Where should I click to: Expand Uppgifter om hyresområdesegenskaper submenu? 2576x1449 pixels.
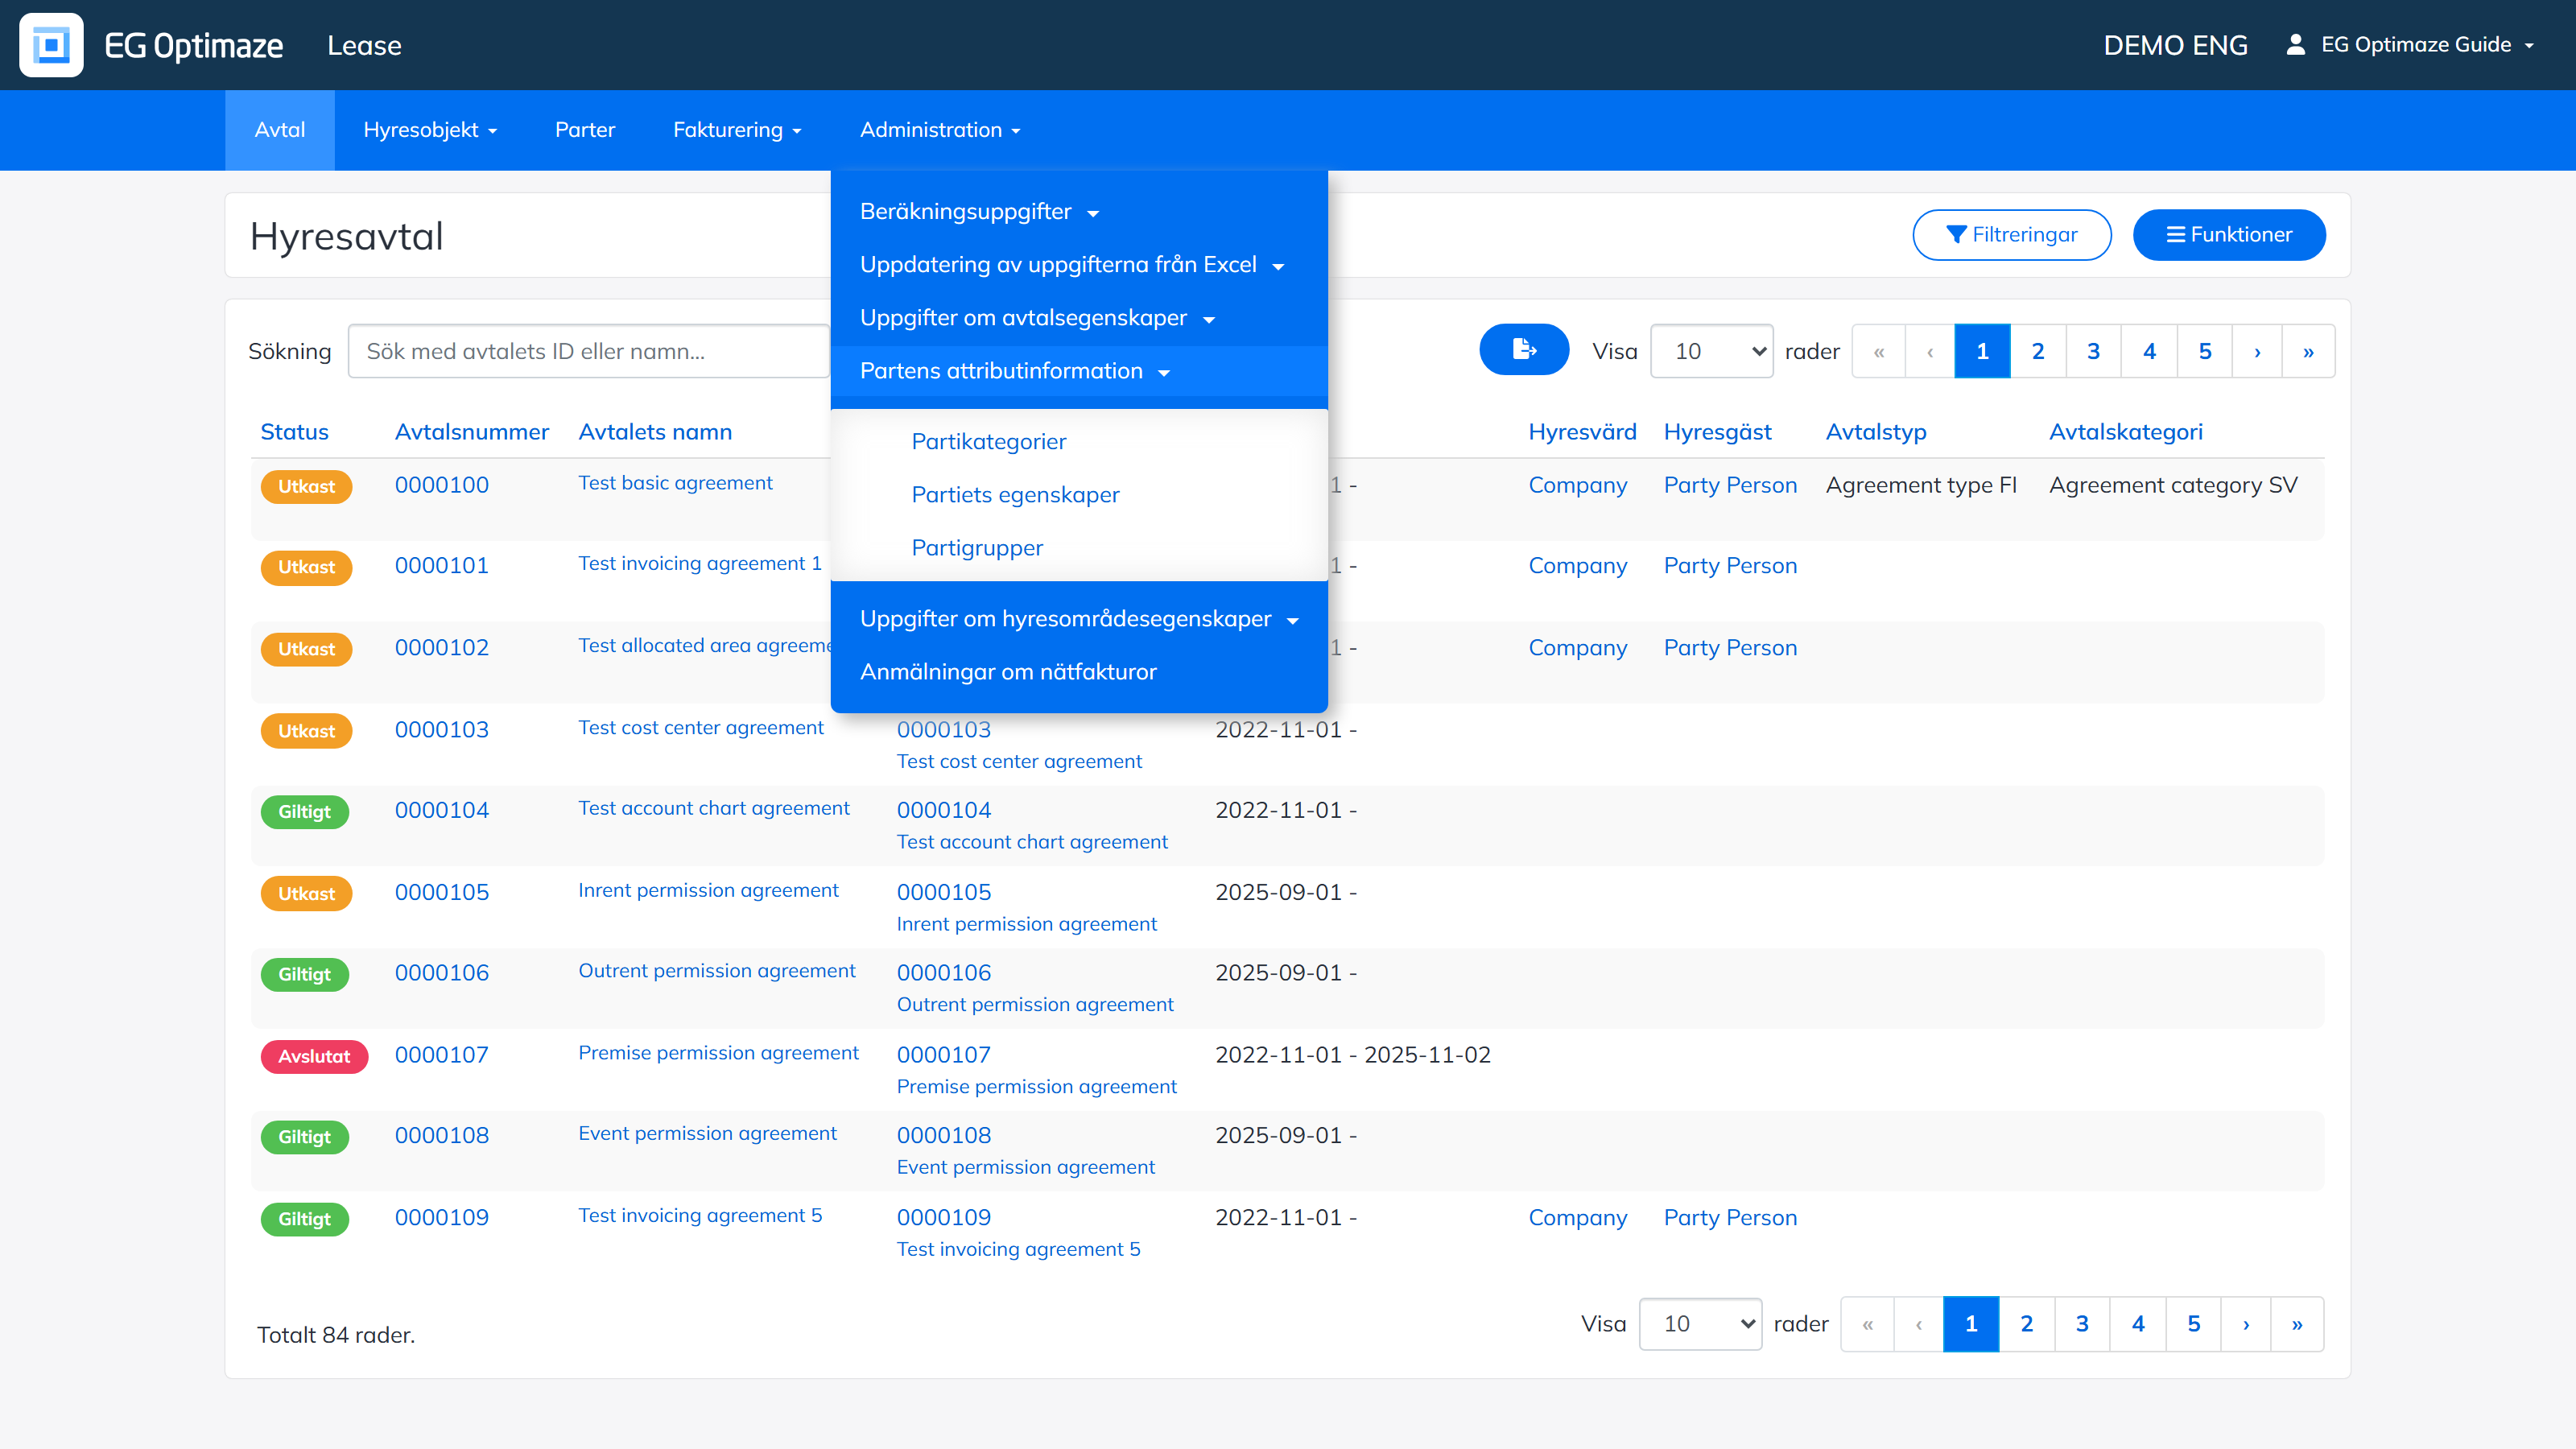1079,619
